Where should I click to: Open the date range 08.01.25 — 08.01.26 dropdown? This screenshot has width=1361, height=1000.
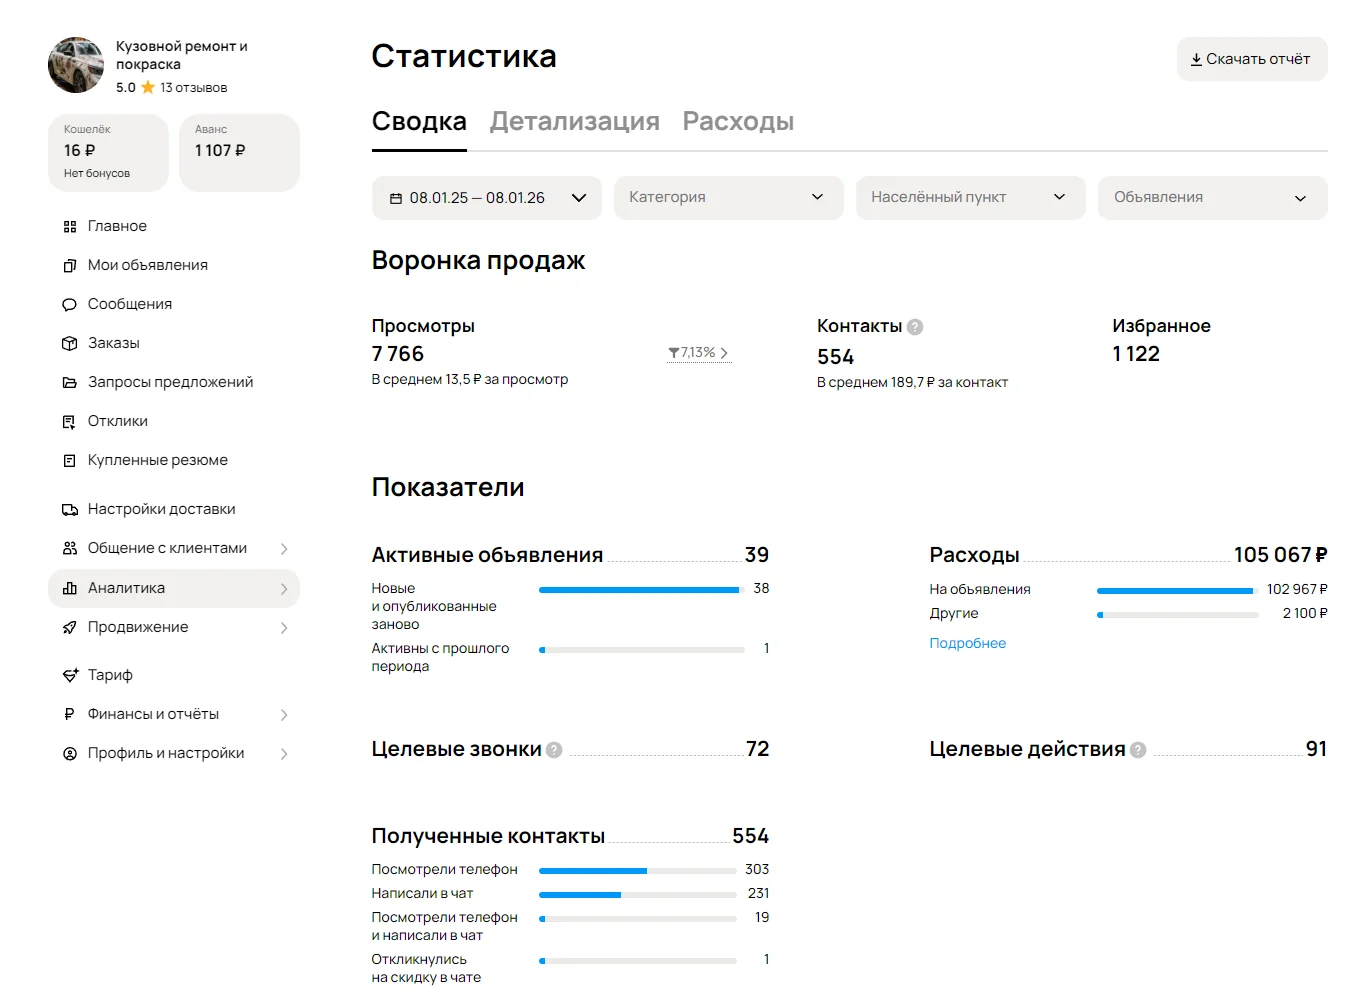point(487,198)
